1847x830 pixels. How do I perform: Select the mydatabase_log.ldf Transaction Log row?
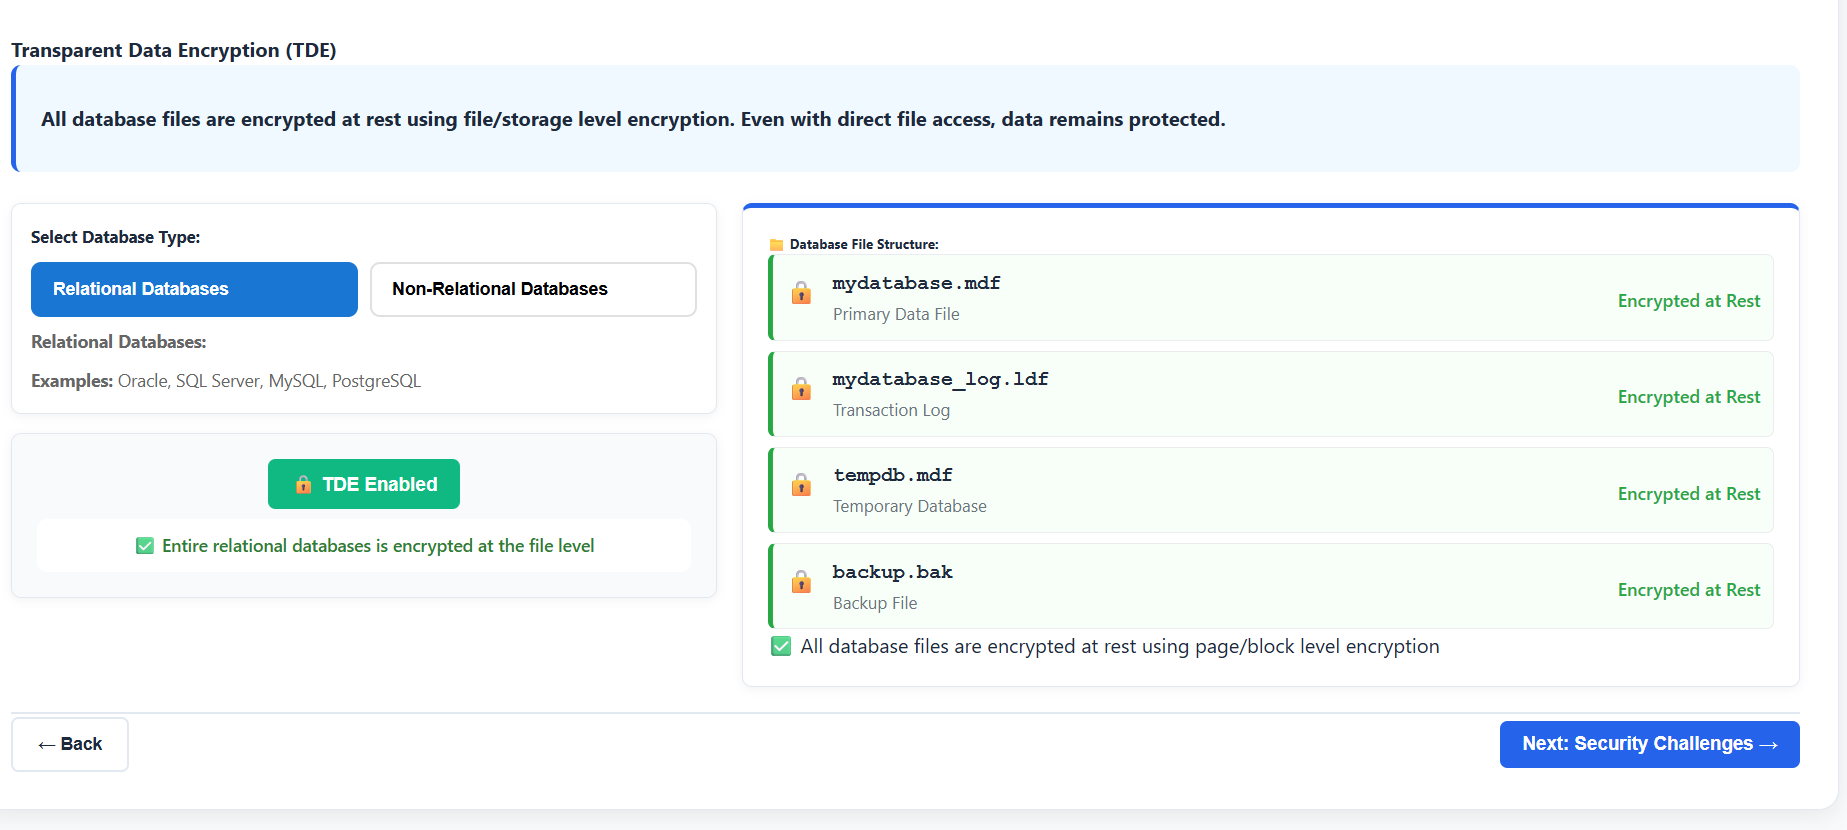tap(1200, 394)
